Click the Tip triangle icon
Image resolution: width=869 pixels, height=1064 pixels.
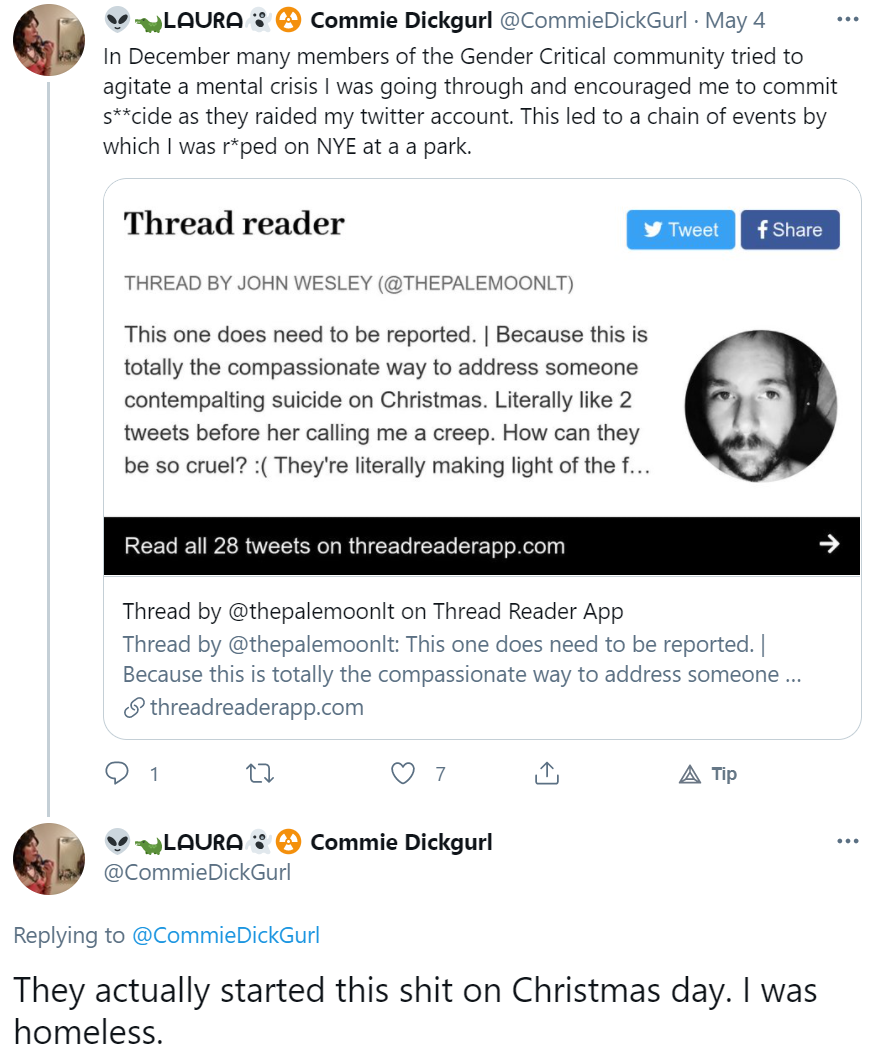click(x=690, y=774)
